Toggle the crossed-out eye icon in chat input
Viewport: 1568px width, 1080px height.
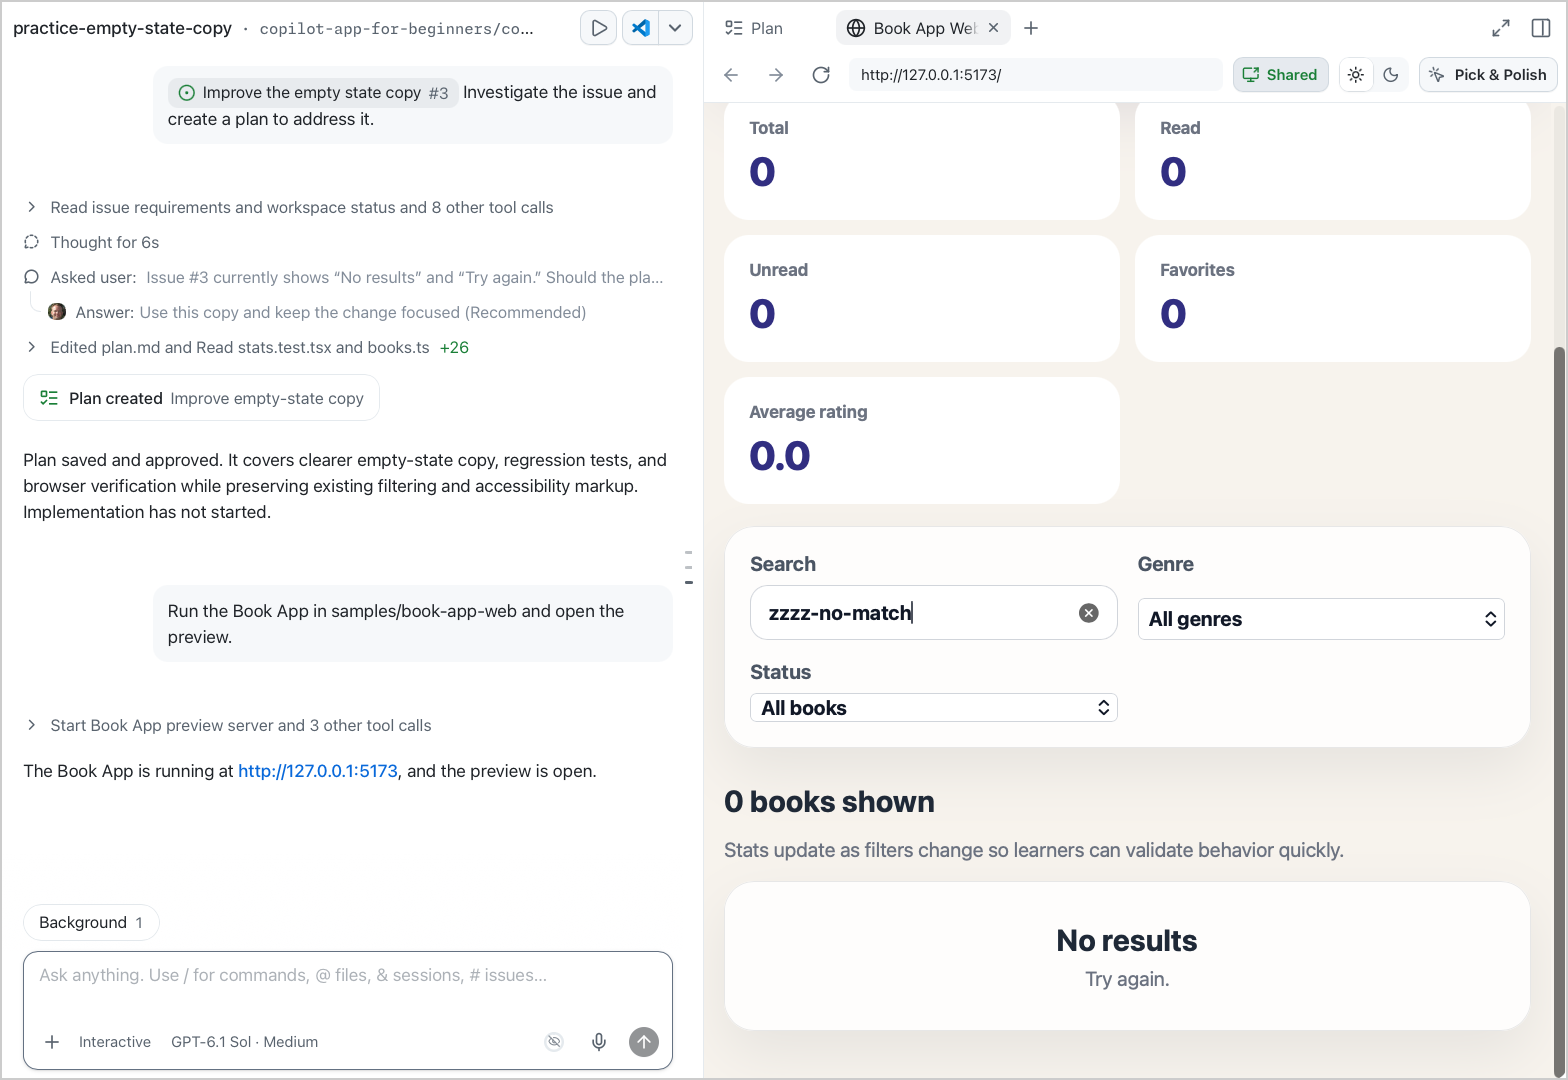tap(554, 1042)
